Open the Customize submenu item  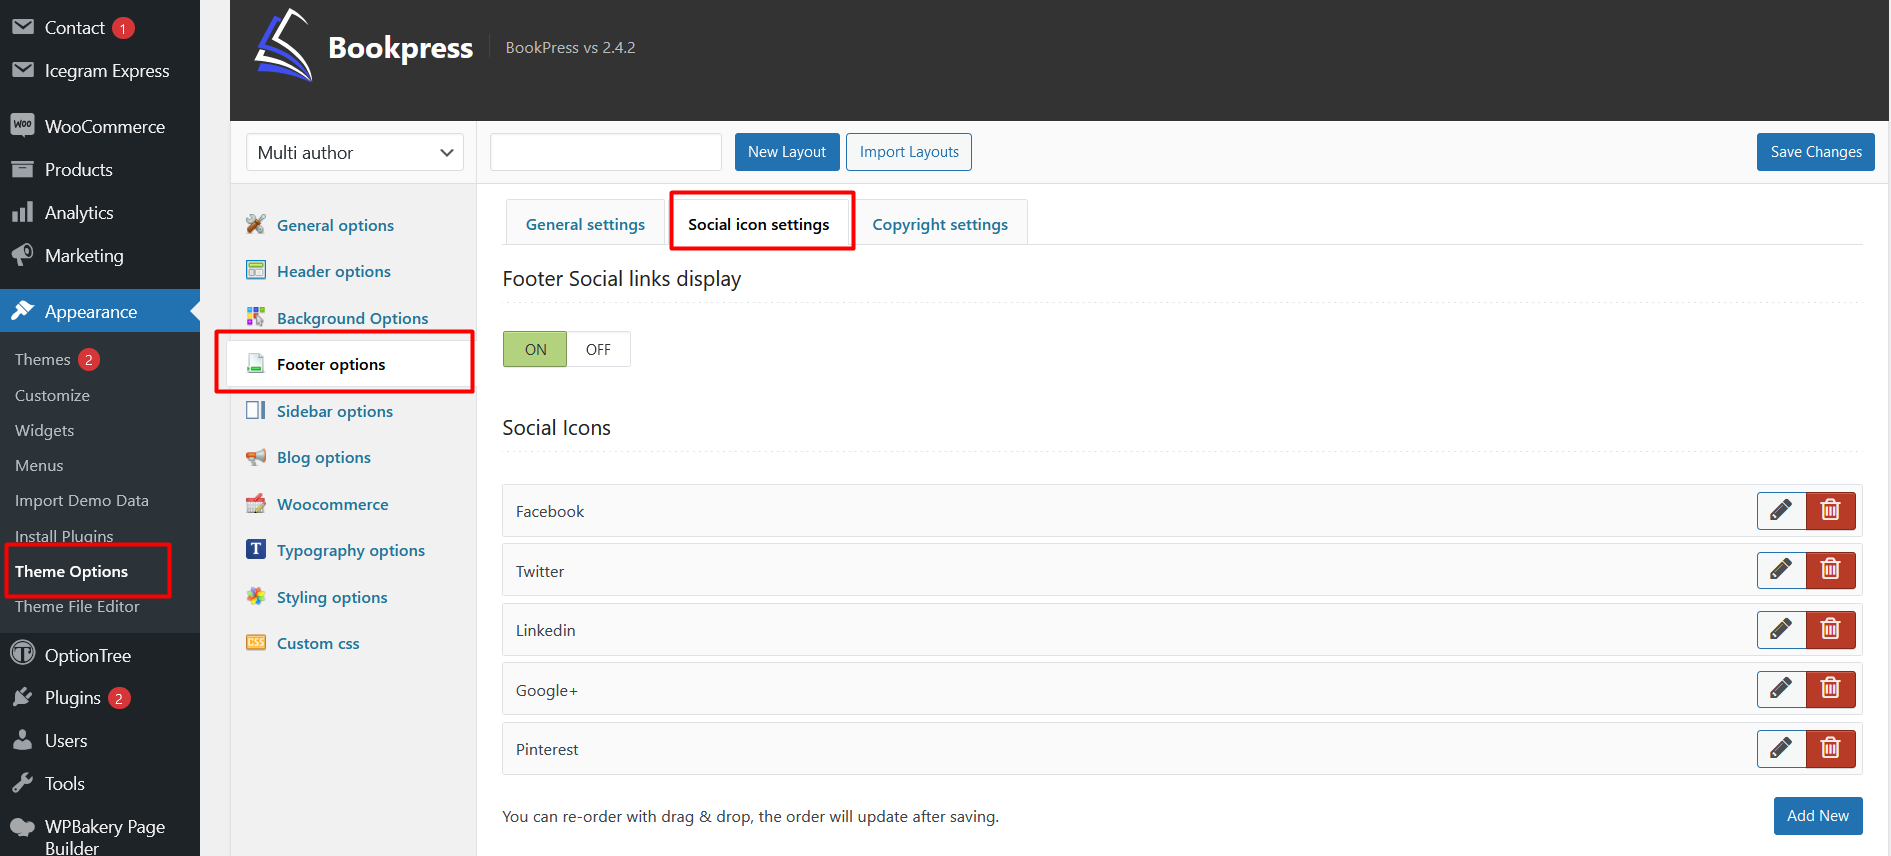click(52, 395)
